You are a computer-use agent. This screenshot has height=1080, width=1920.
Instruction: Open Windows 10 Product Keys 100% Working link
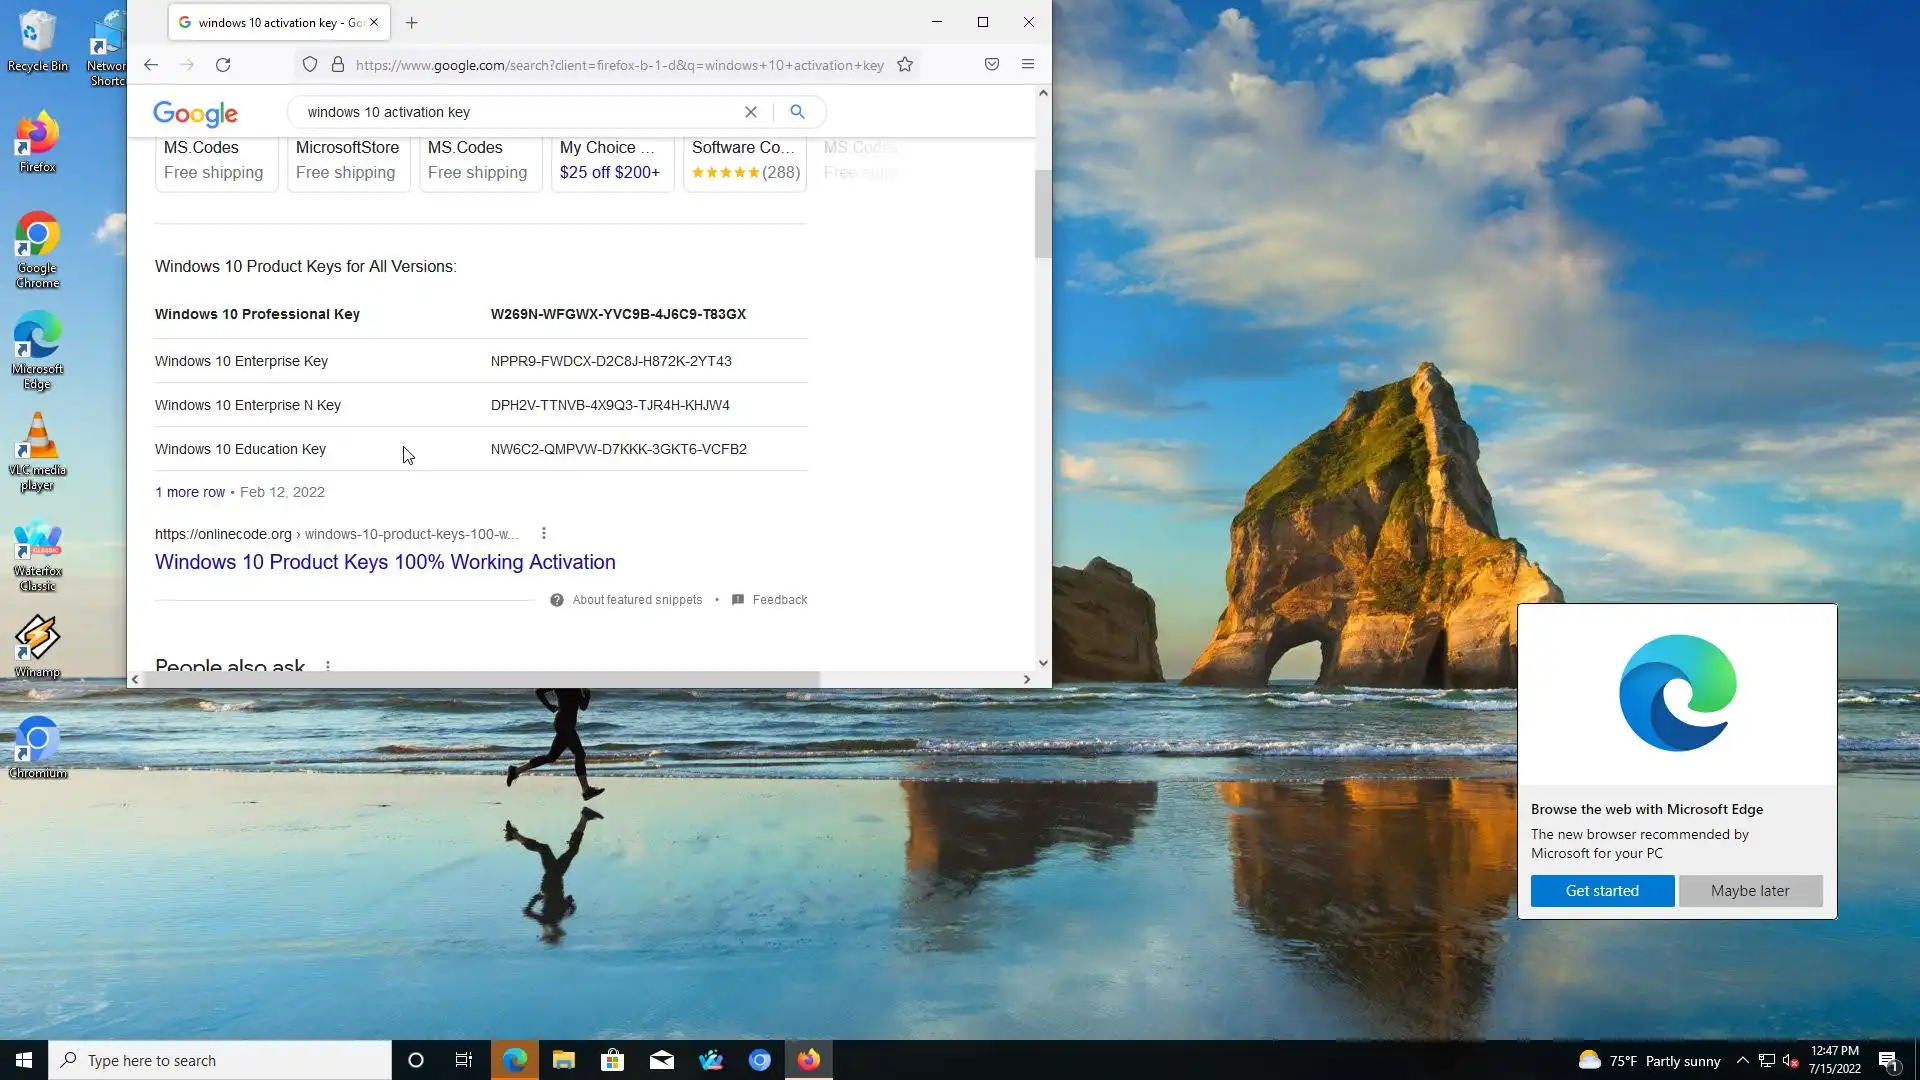point(385,562)
